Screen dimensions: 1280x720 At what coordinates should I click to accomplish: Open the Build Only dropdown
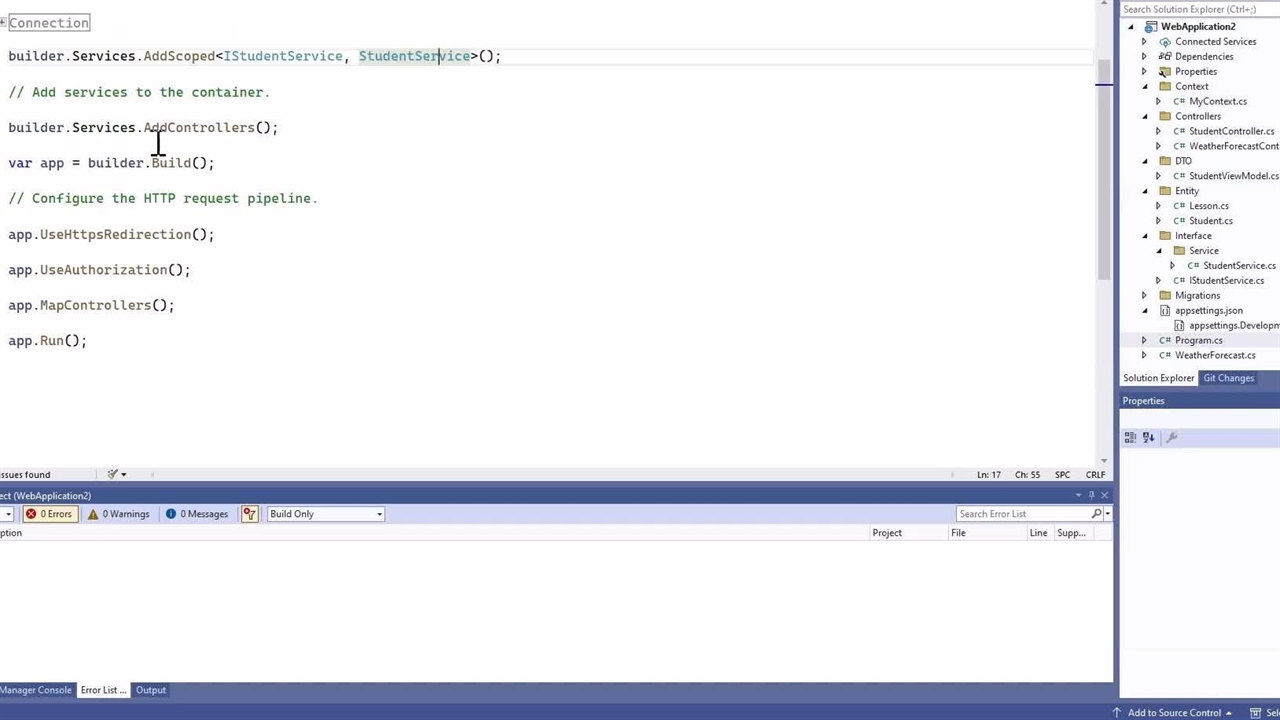point(325,514)
